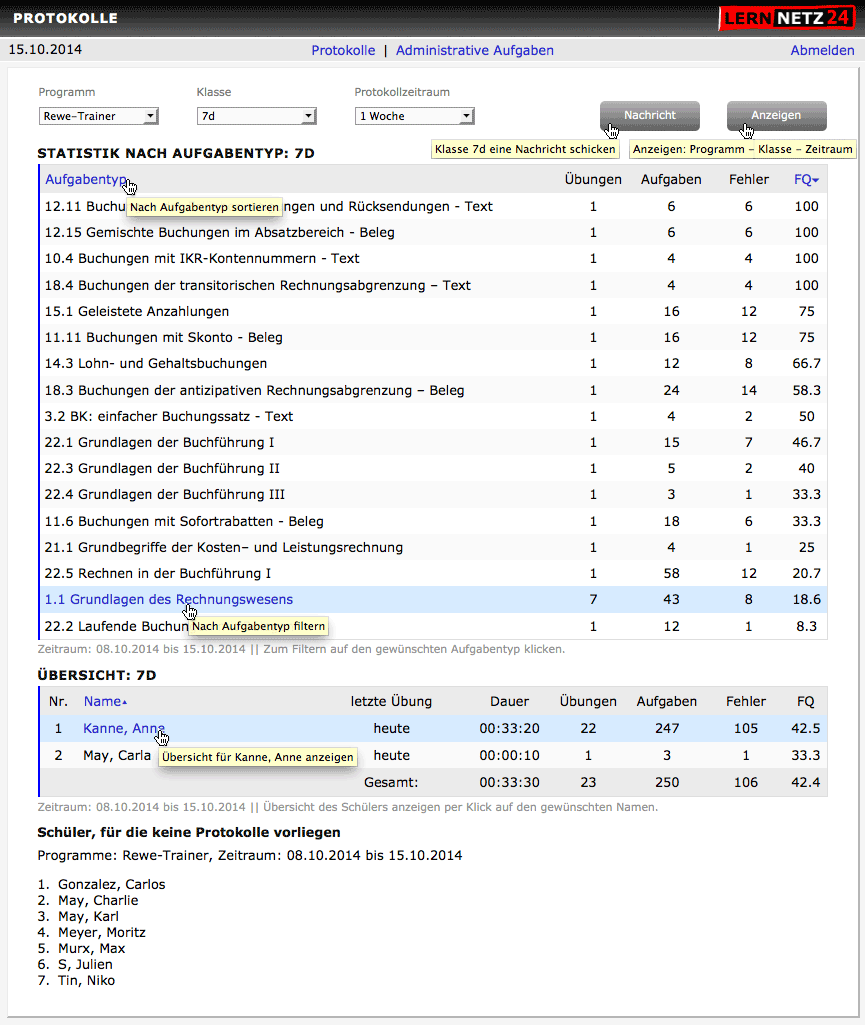Click the LernNetz24 logo
This screenshot has height=1025, width=865.
(x=787, y=18)
